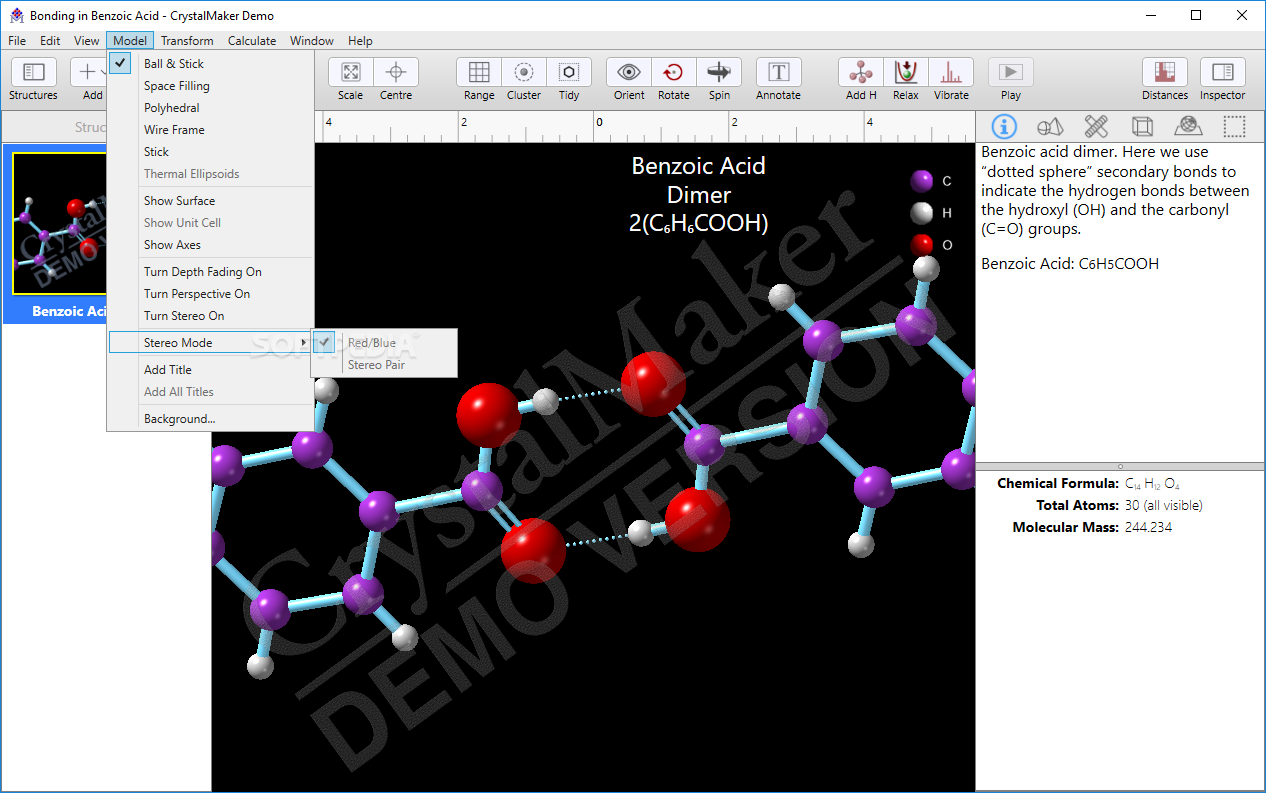Activate the Rotate tool
The height and width of the screenshot is (793, 1266).
coord(674,72)
